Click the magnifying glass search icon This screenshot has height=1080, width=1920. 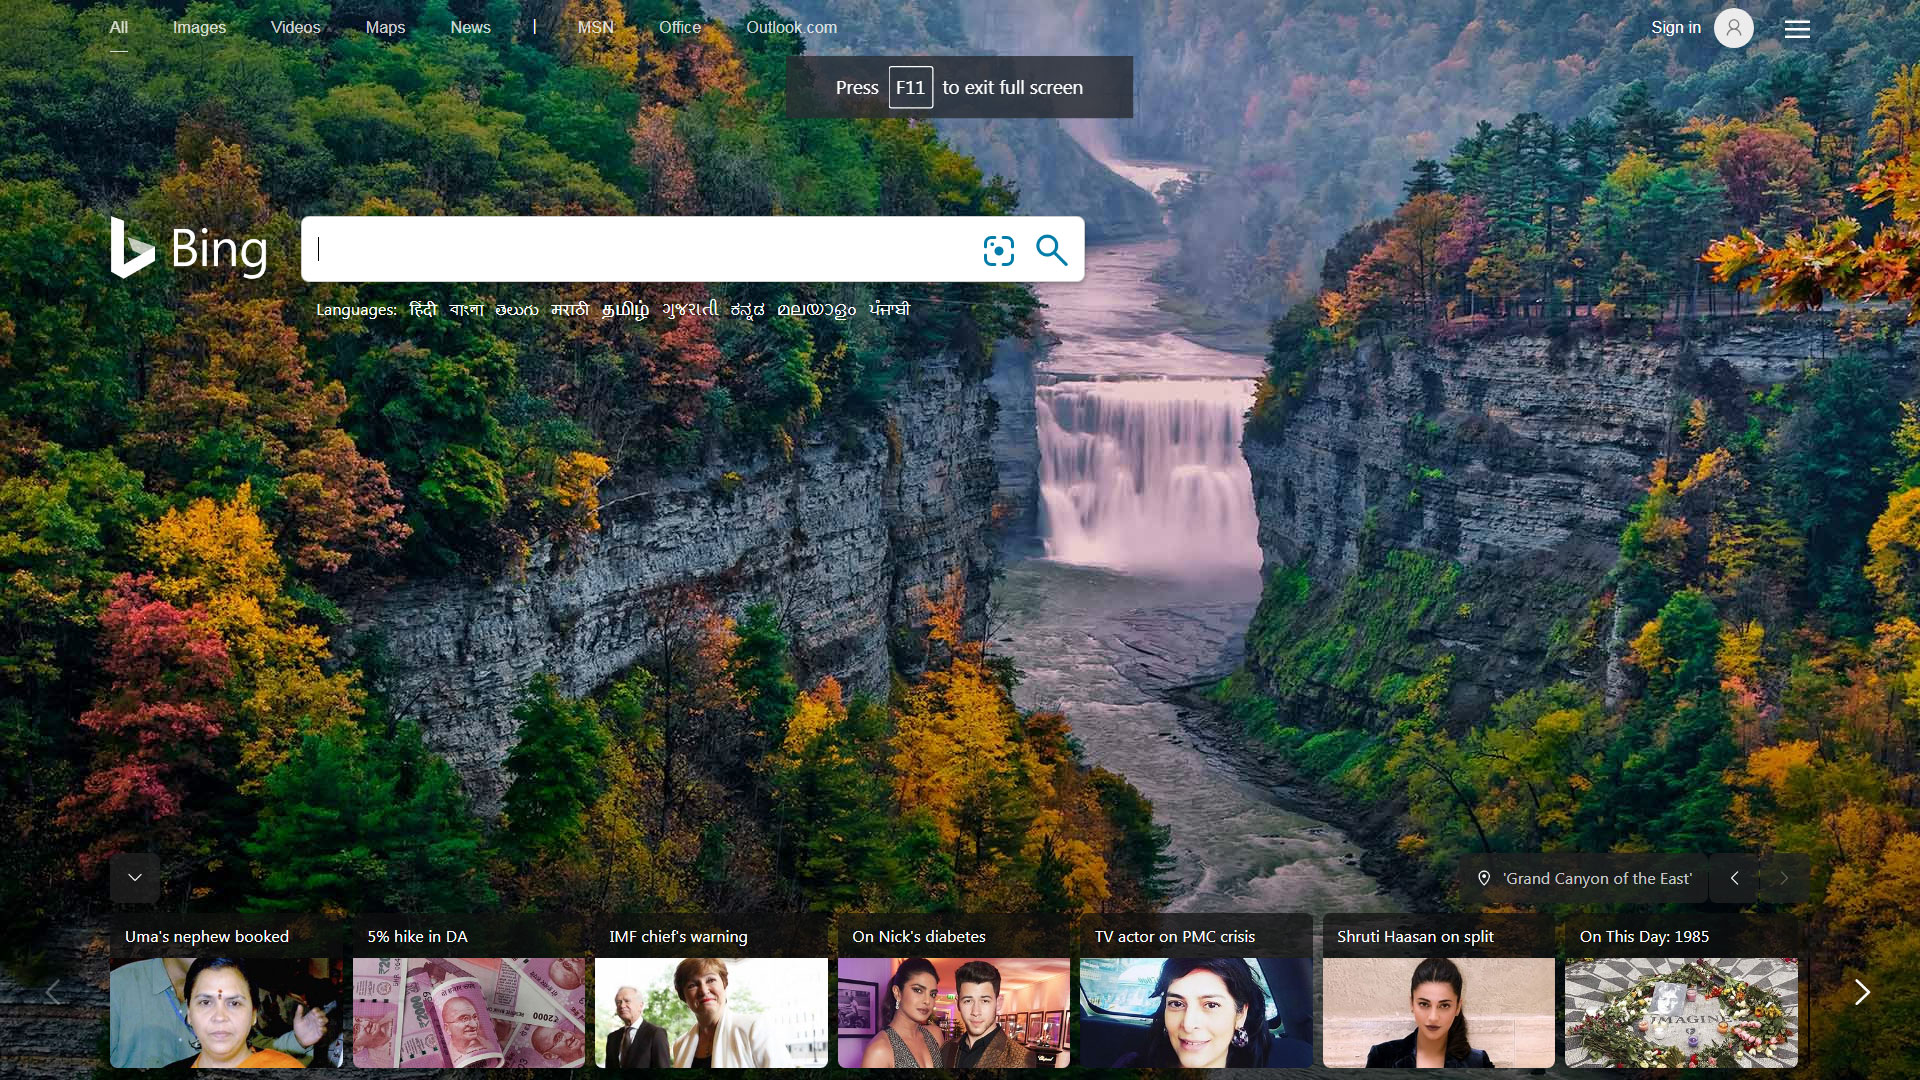pos(1051,250)
